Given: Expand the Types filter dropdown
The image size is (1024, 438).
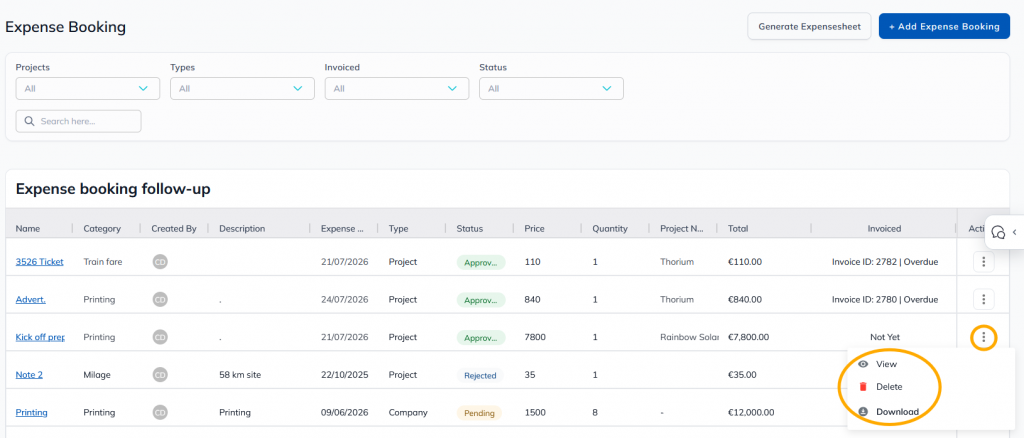Looking at the screenshot, I should pos(242,89).
